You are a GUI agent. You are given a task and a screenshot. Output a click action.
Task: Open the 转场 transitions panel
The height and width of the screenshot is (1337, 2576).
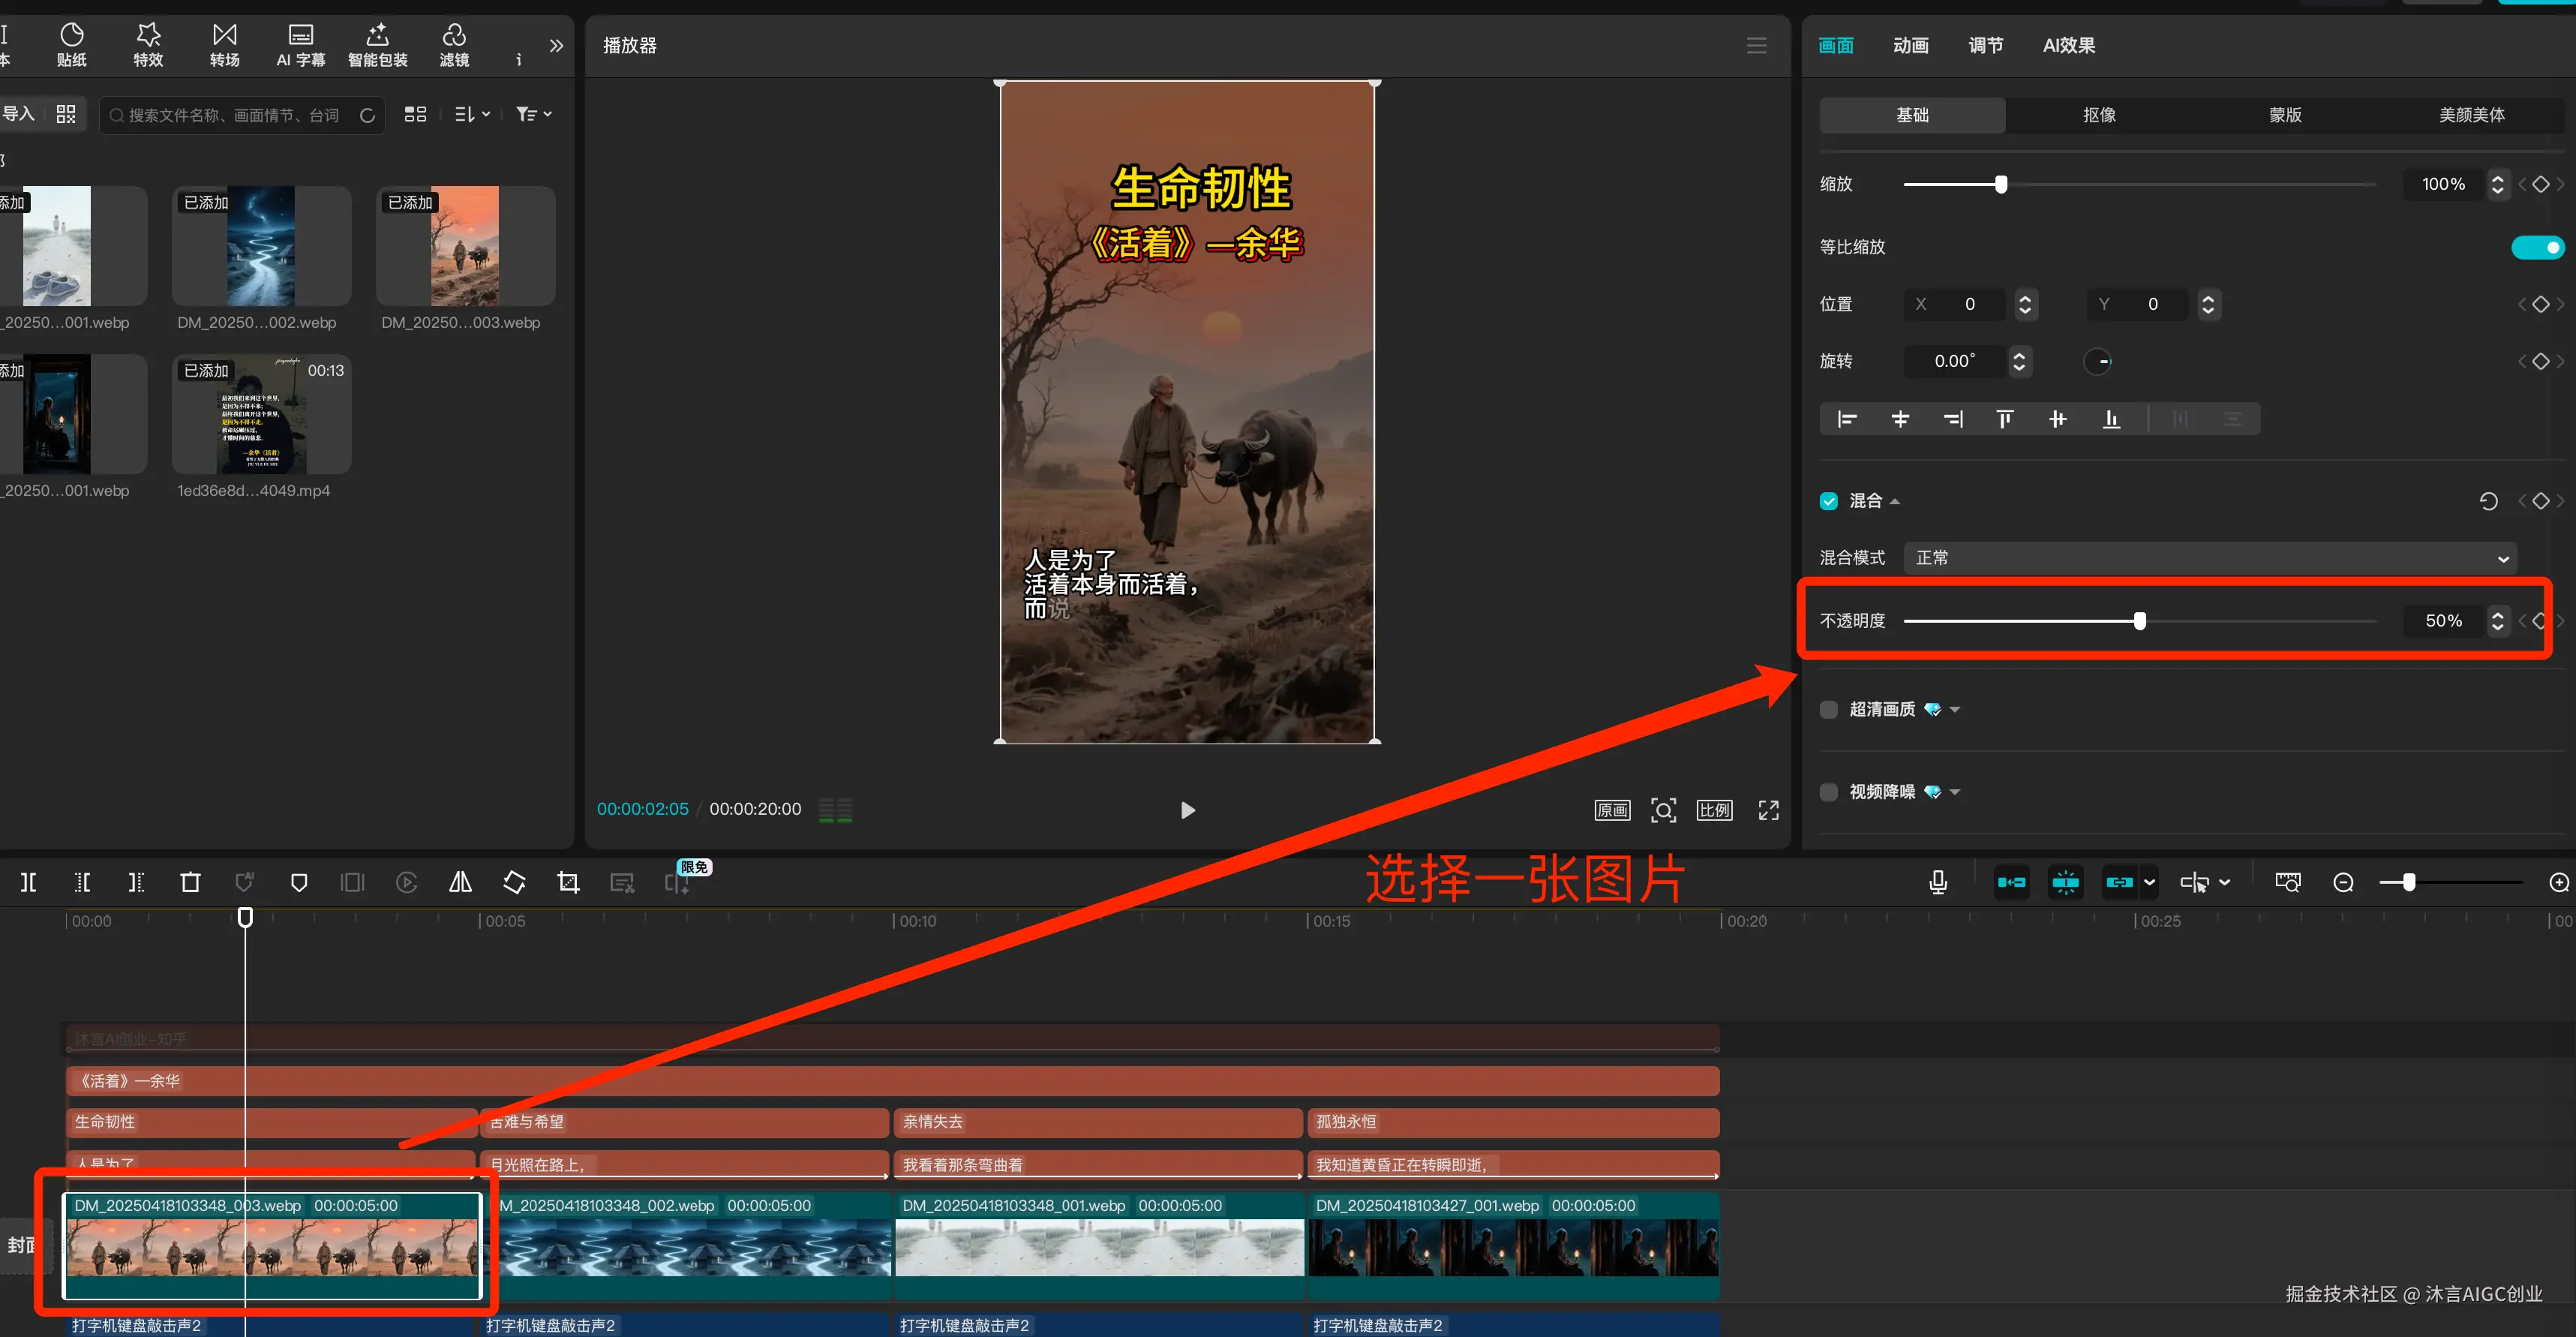click(224, 45)
